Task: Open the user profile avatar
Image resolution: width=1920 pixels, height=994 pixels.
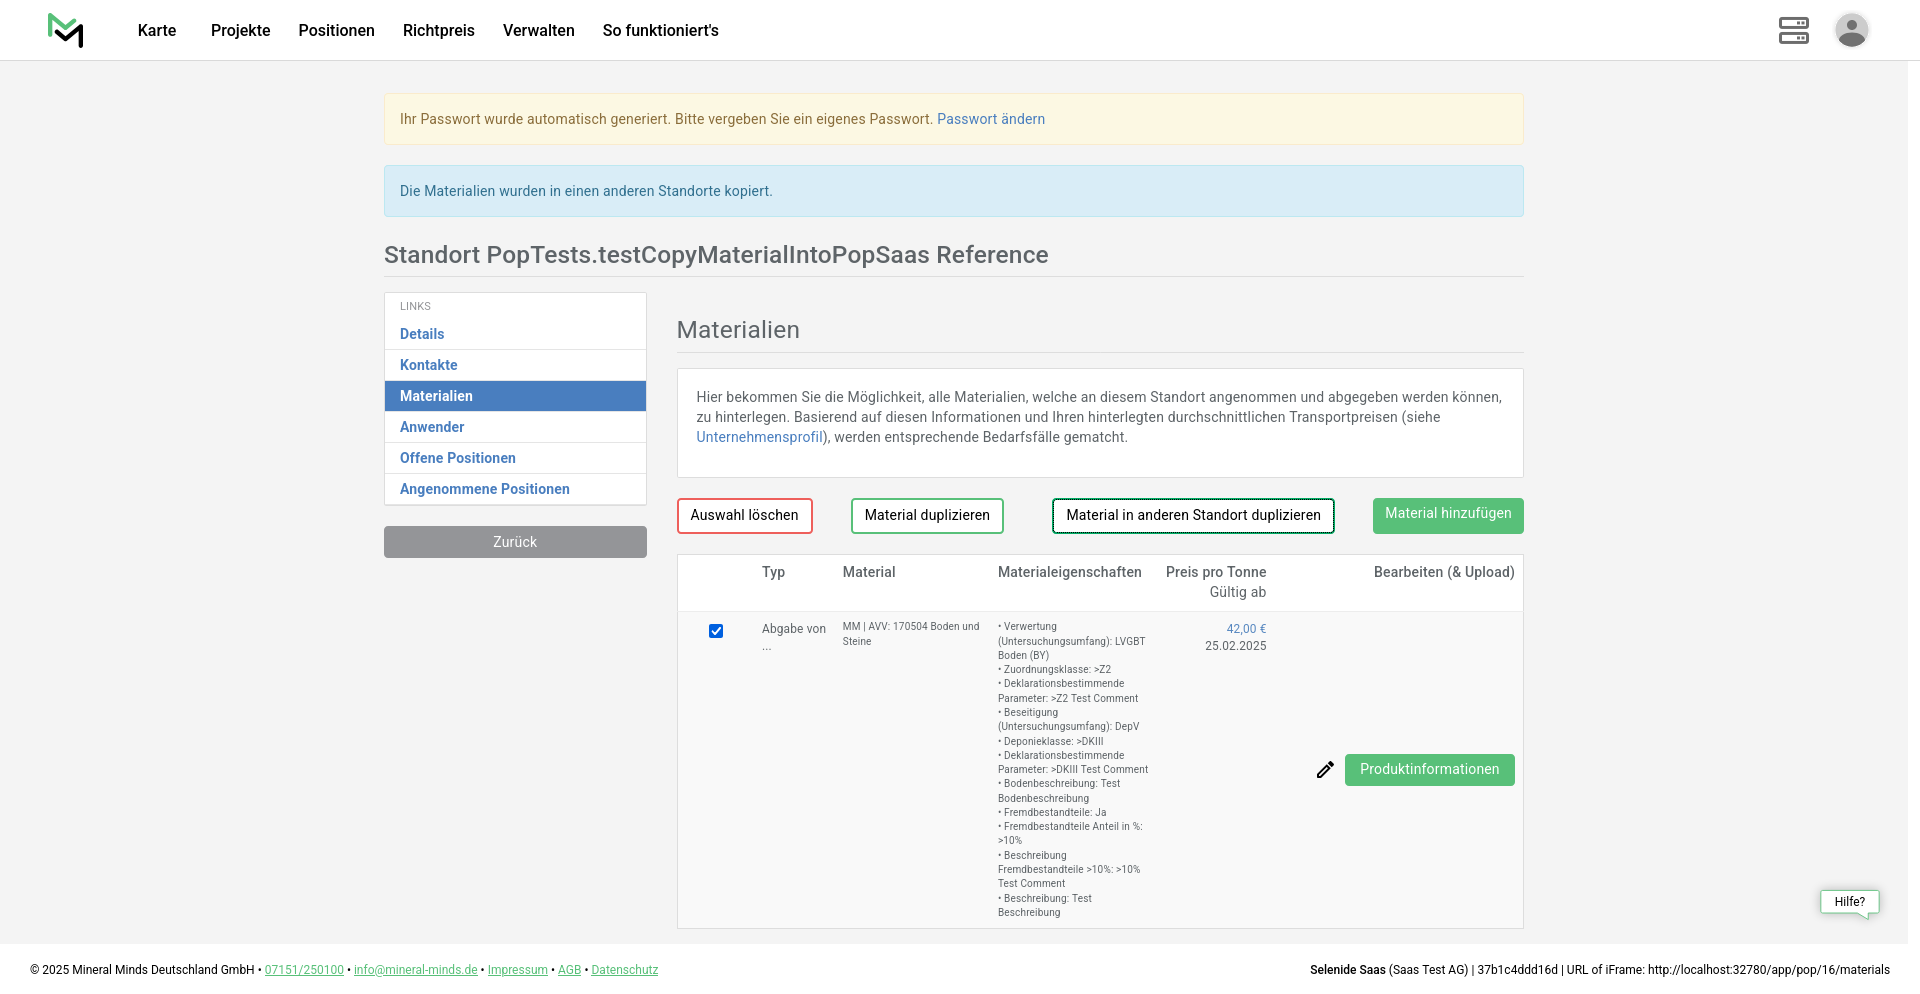Action: click(1851, 30)
